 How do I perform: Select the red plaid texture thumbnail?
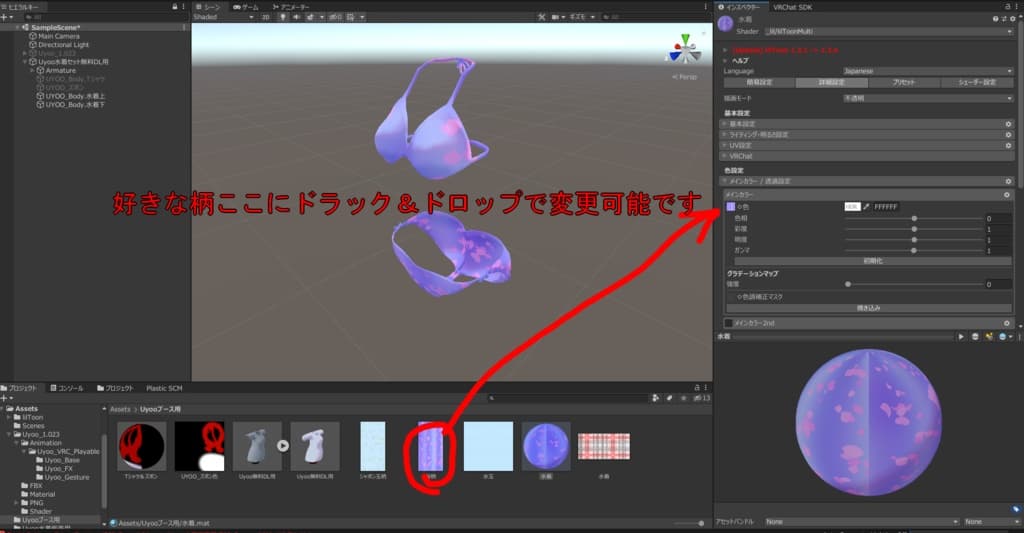pyautogui.click(x=603, y=446)
